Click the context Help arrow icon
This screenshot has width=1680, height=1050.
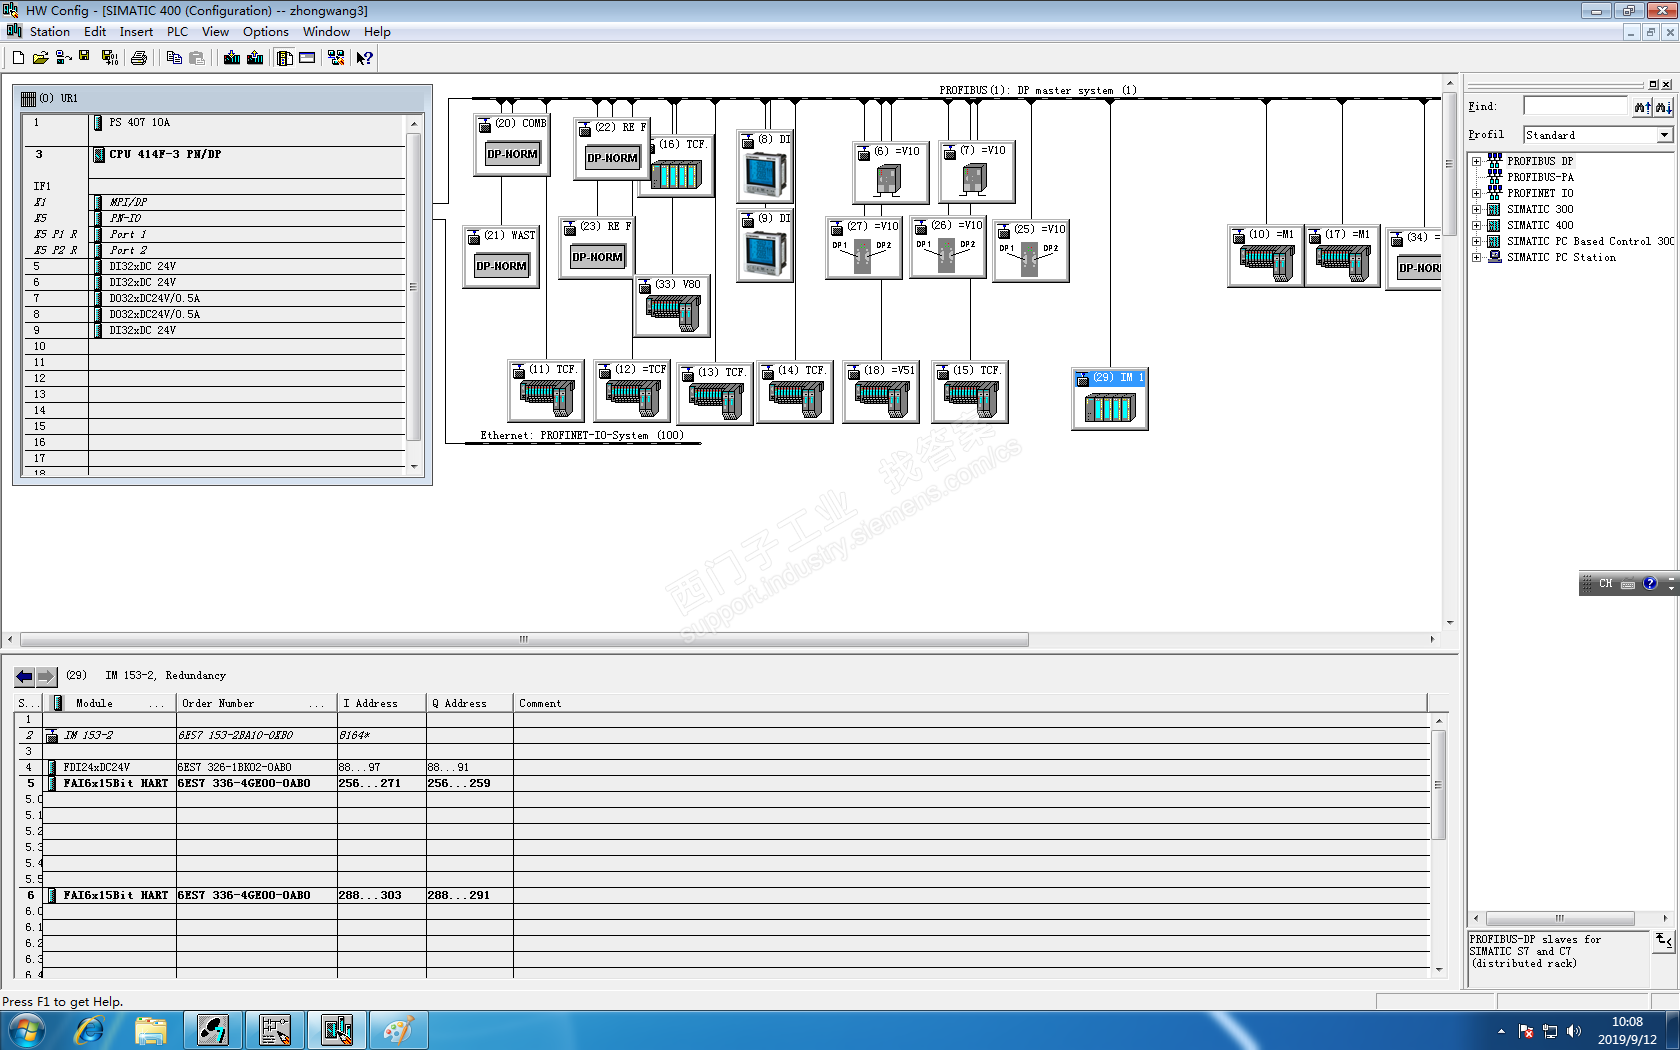[x=365, y=58]
